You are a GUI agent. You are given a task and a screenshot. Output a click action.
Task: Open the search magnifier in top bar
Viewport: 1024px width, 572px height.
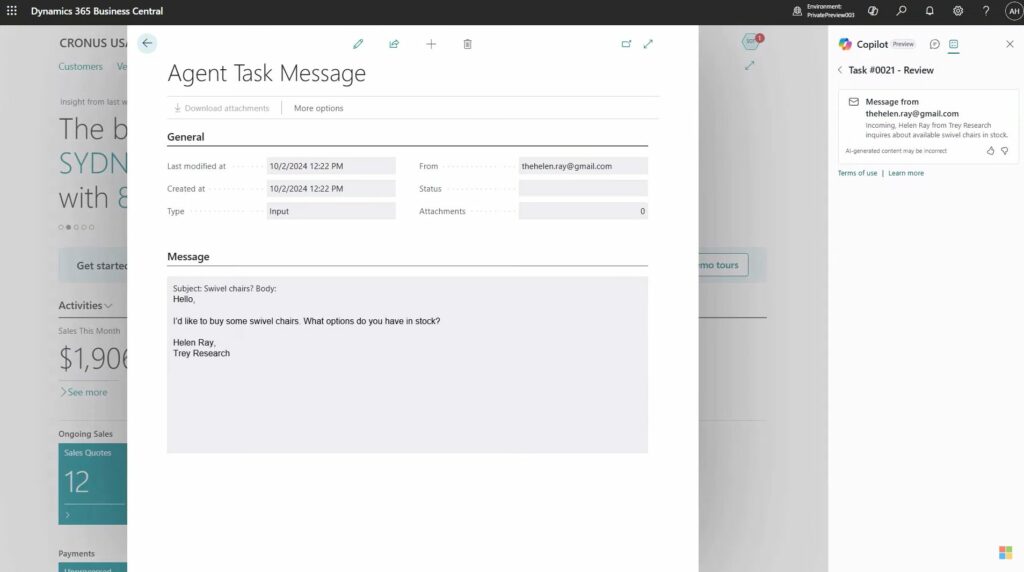coord(901,11)
